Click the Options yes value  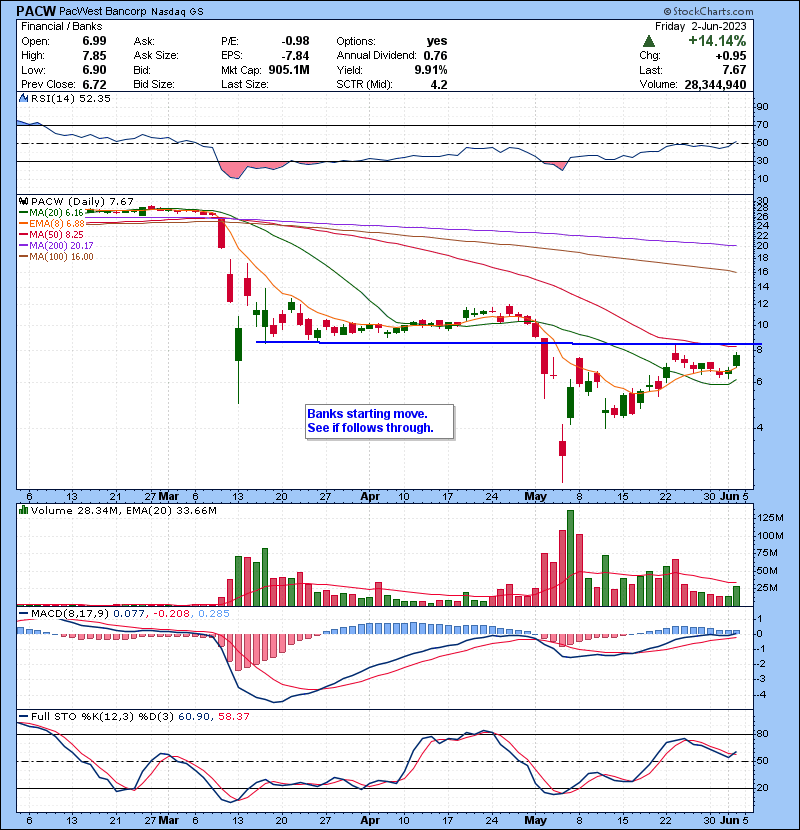pyautogui.click(x=437, y=41)
